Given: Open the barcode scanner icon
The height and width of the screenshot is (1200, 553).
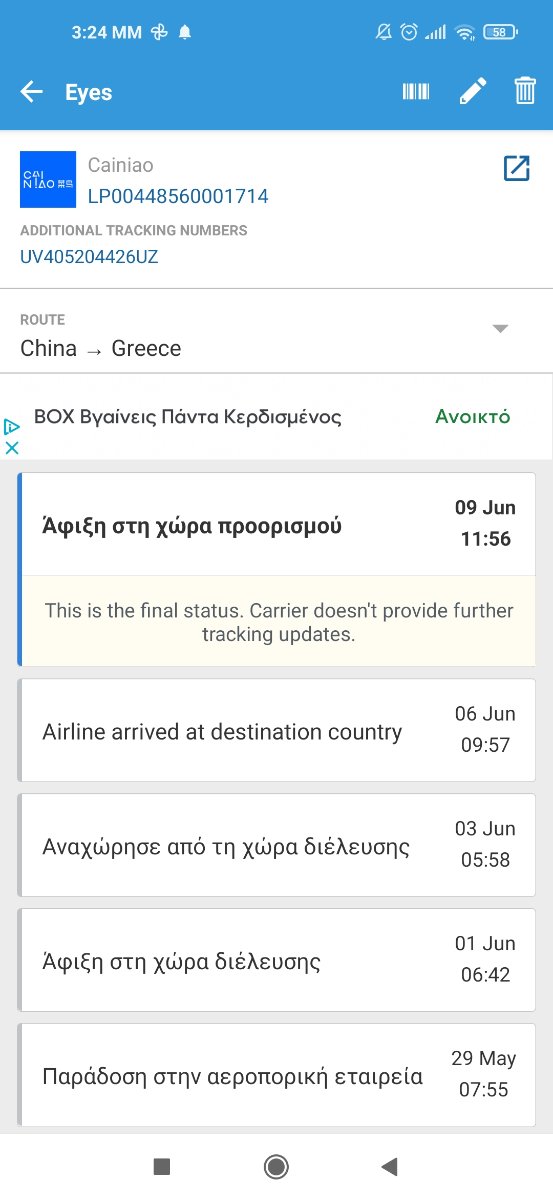Looking at the screenshot, I should pyautogui.click(x=416, y=92).
